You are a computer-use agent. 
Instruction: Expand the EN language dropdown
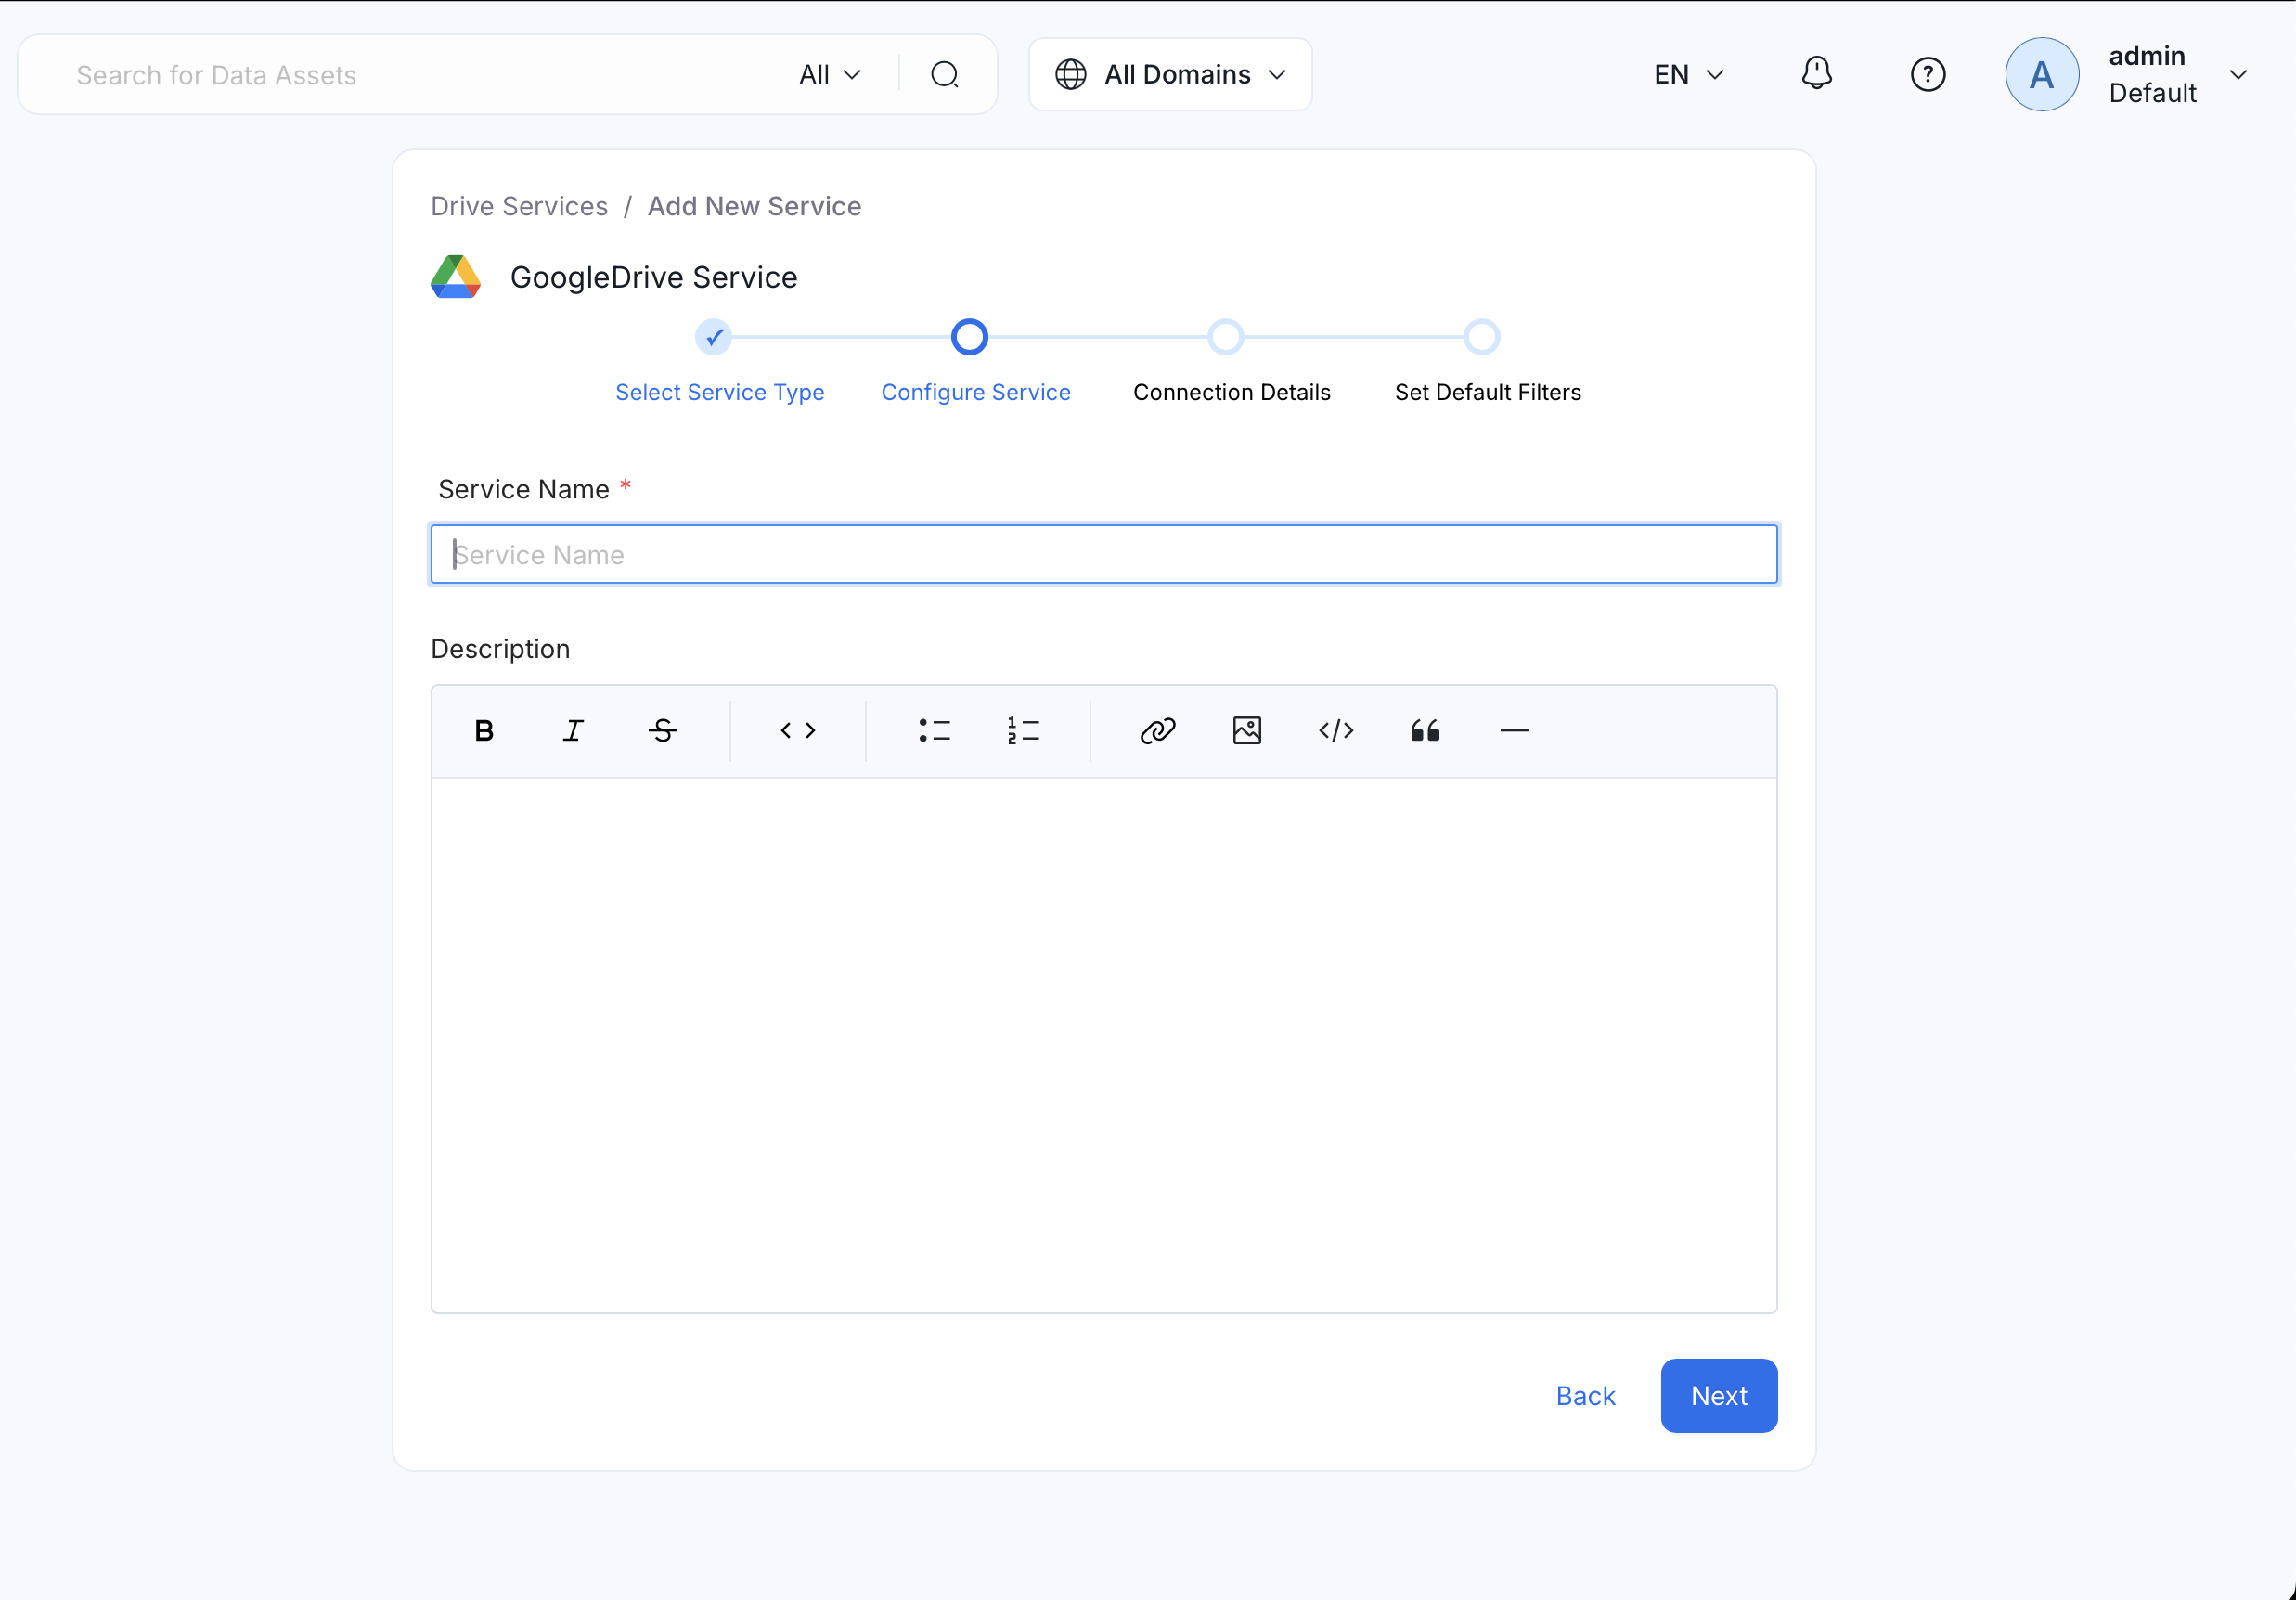1688,75
